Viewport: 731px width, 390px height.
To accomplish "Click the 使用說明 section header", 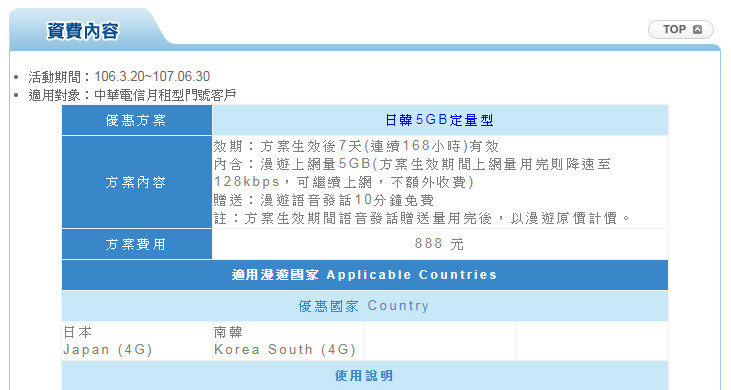I will (365, 376).
